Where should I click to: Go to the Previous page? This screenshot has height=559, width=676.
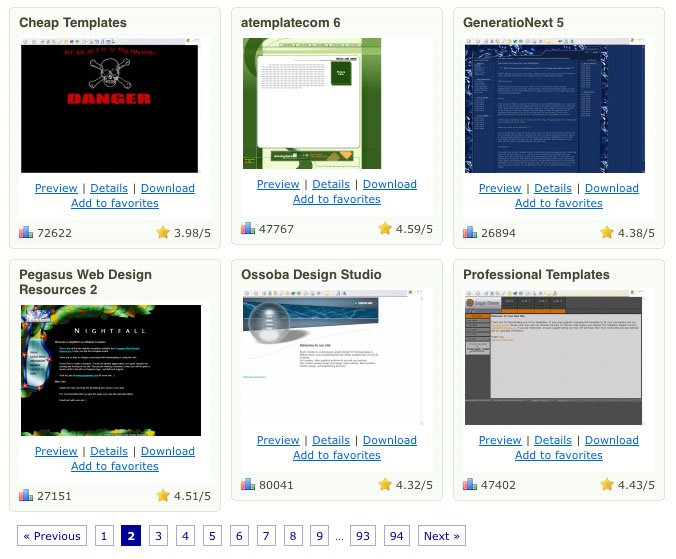tap(51, 536)
